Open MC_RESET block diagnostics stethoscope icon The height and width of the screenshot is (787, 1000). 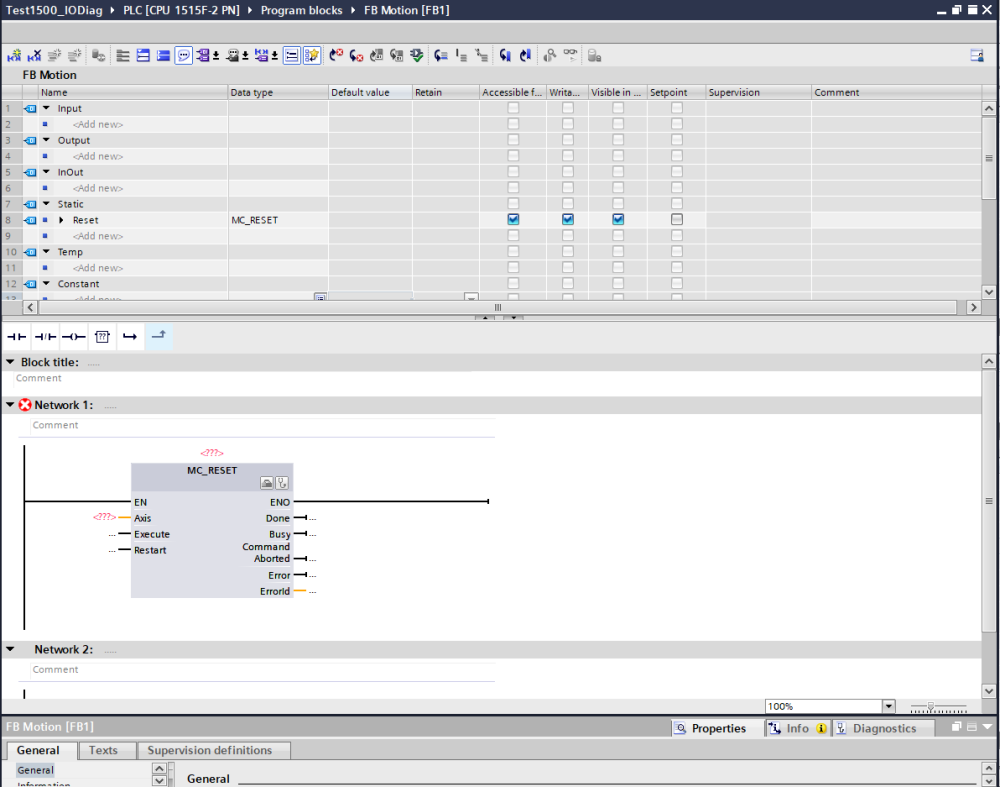[282, 483]
